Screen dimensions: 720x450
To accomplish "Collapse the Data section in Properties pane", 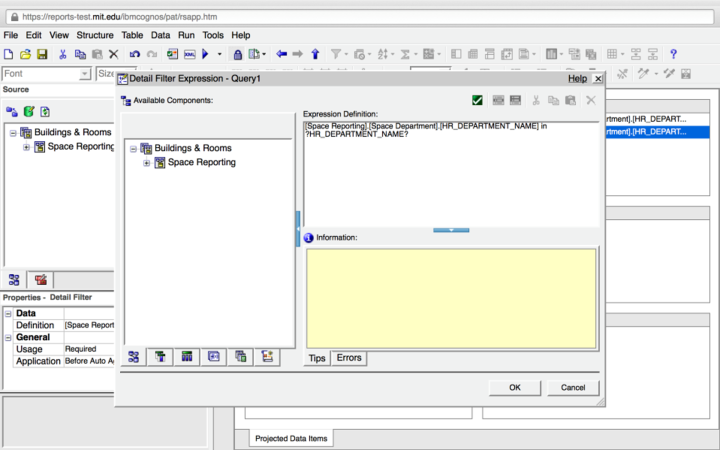I will click(x=9, y=313).
